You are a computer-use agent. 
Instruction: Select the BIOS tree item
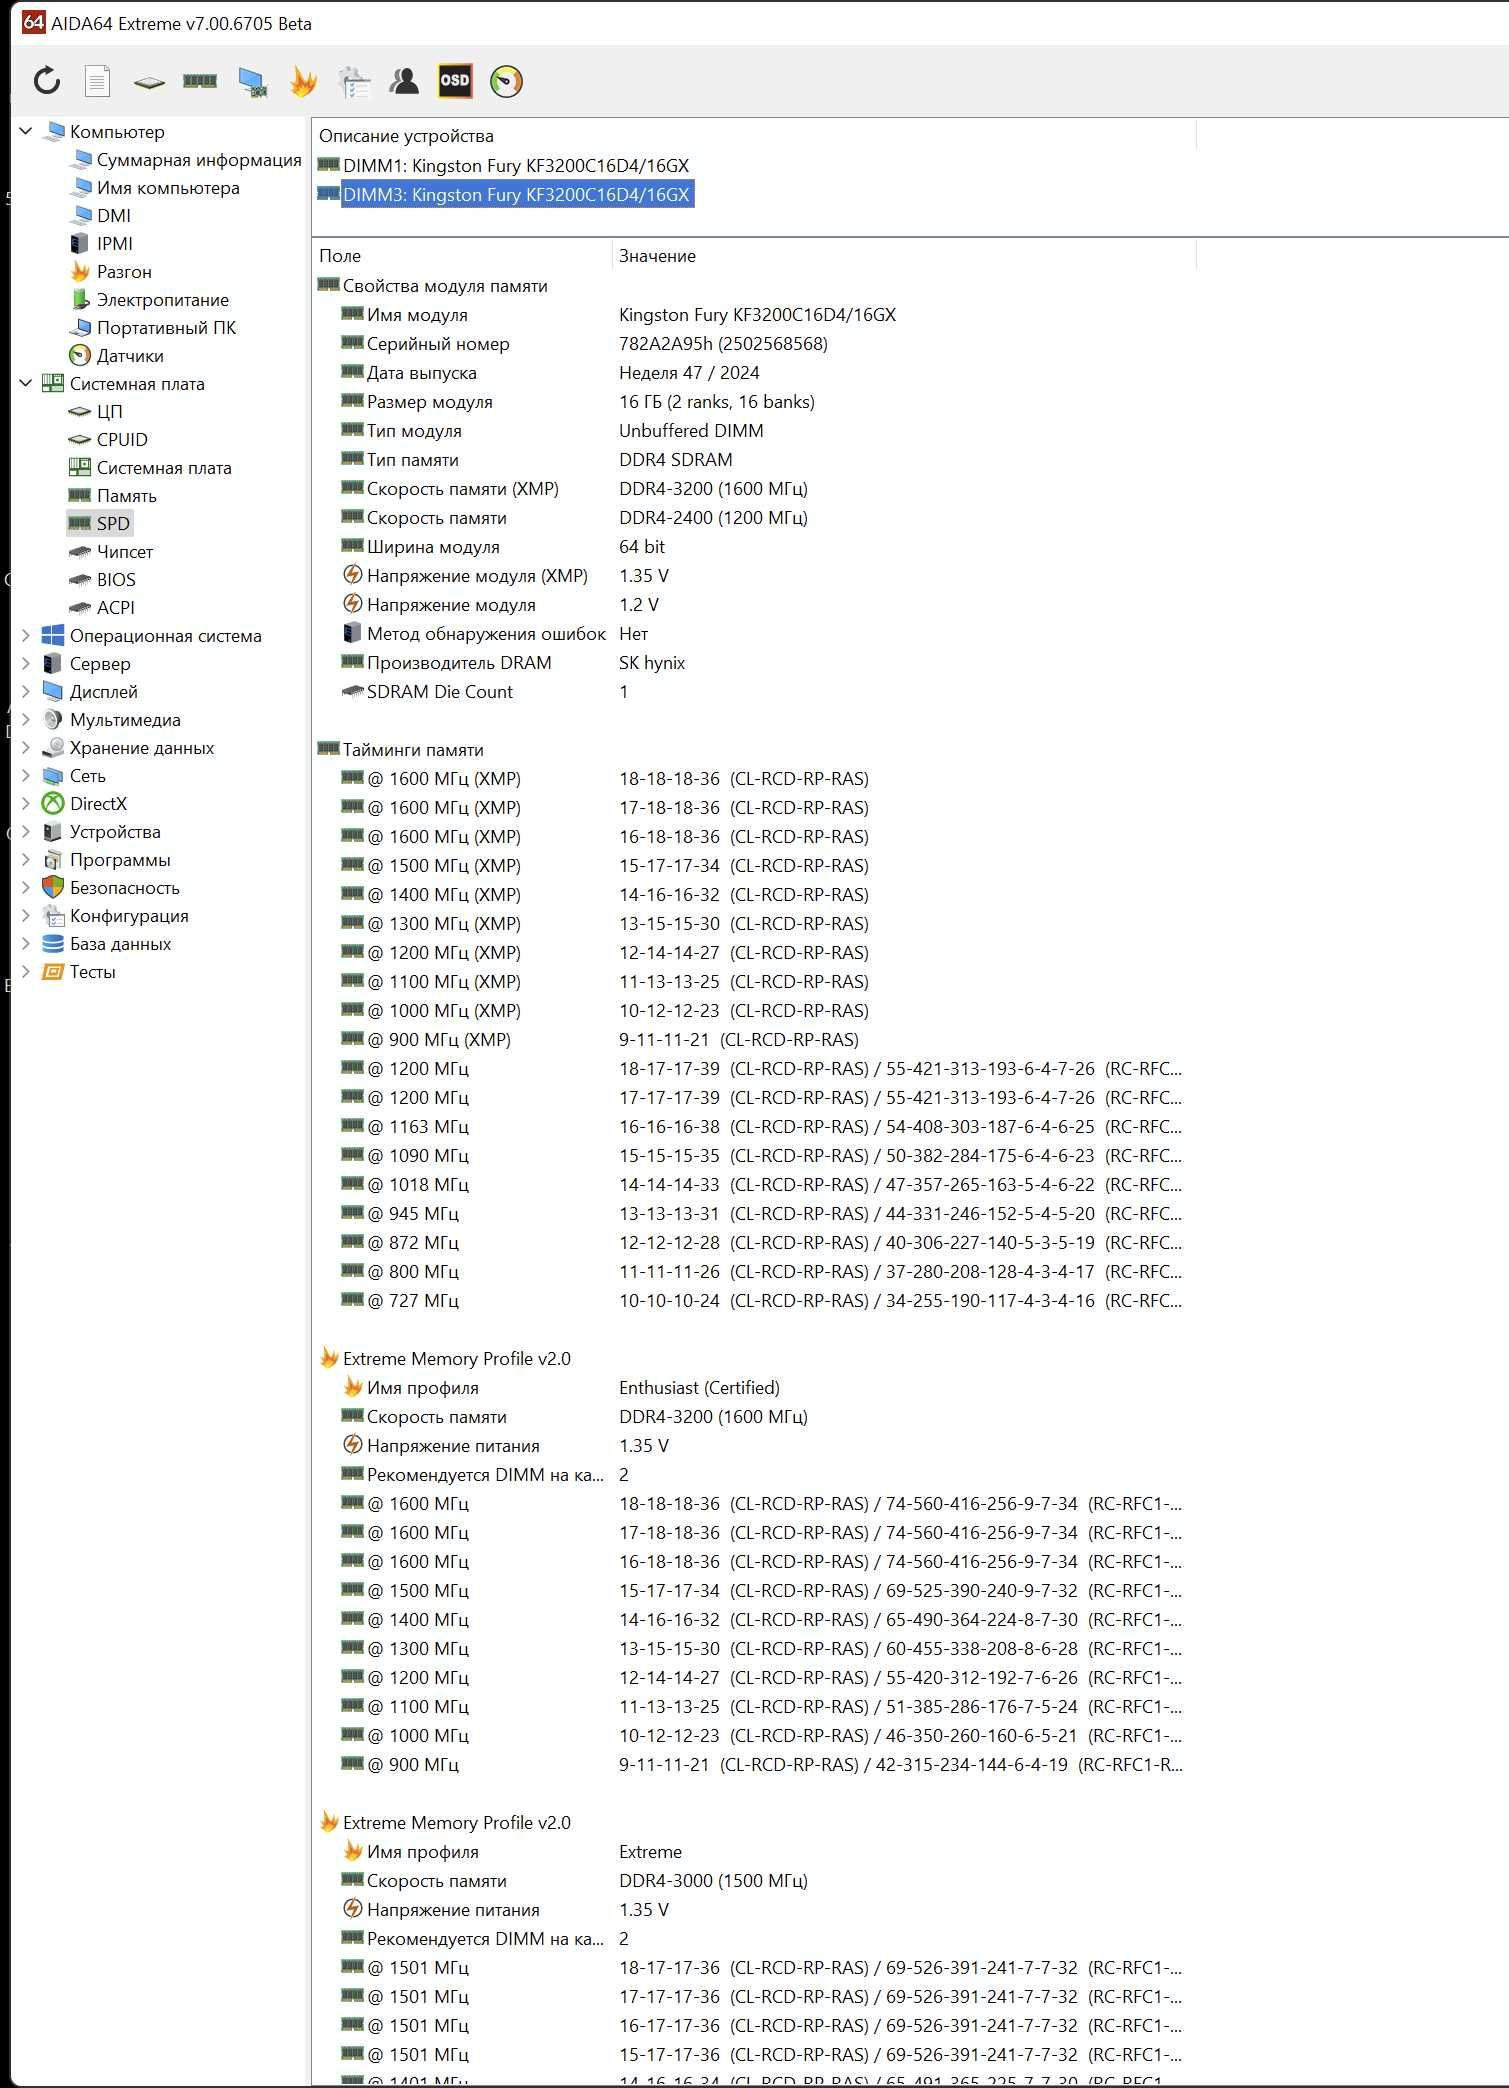(x=116, y=580)
